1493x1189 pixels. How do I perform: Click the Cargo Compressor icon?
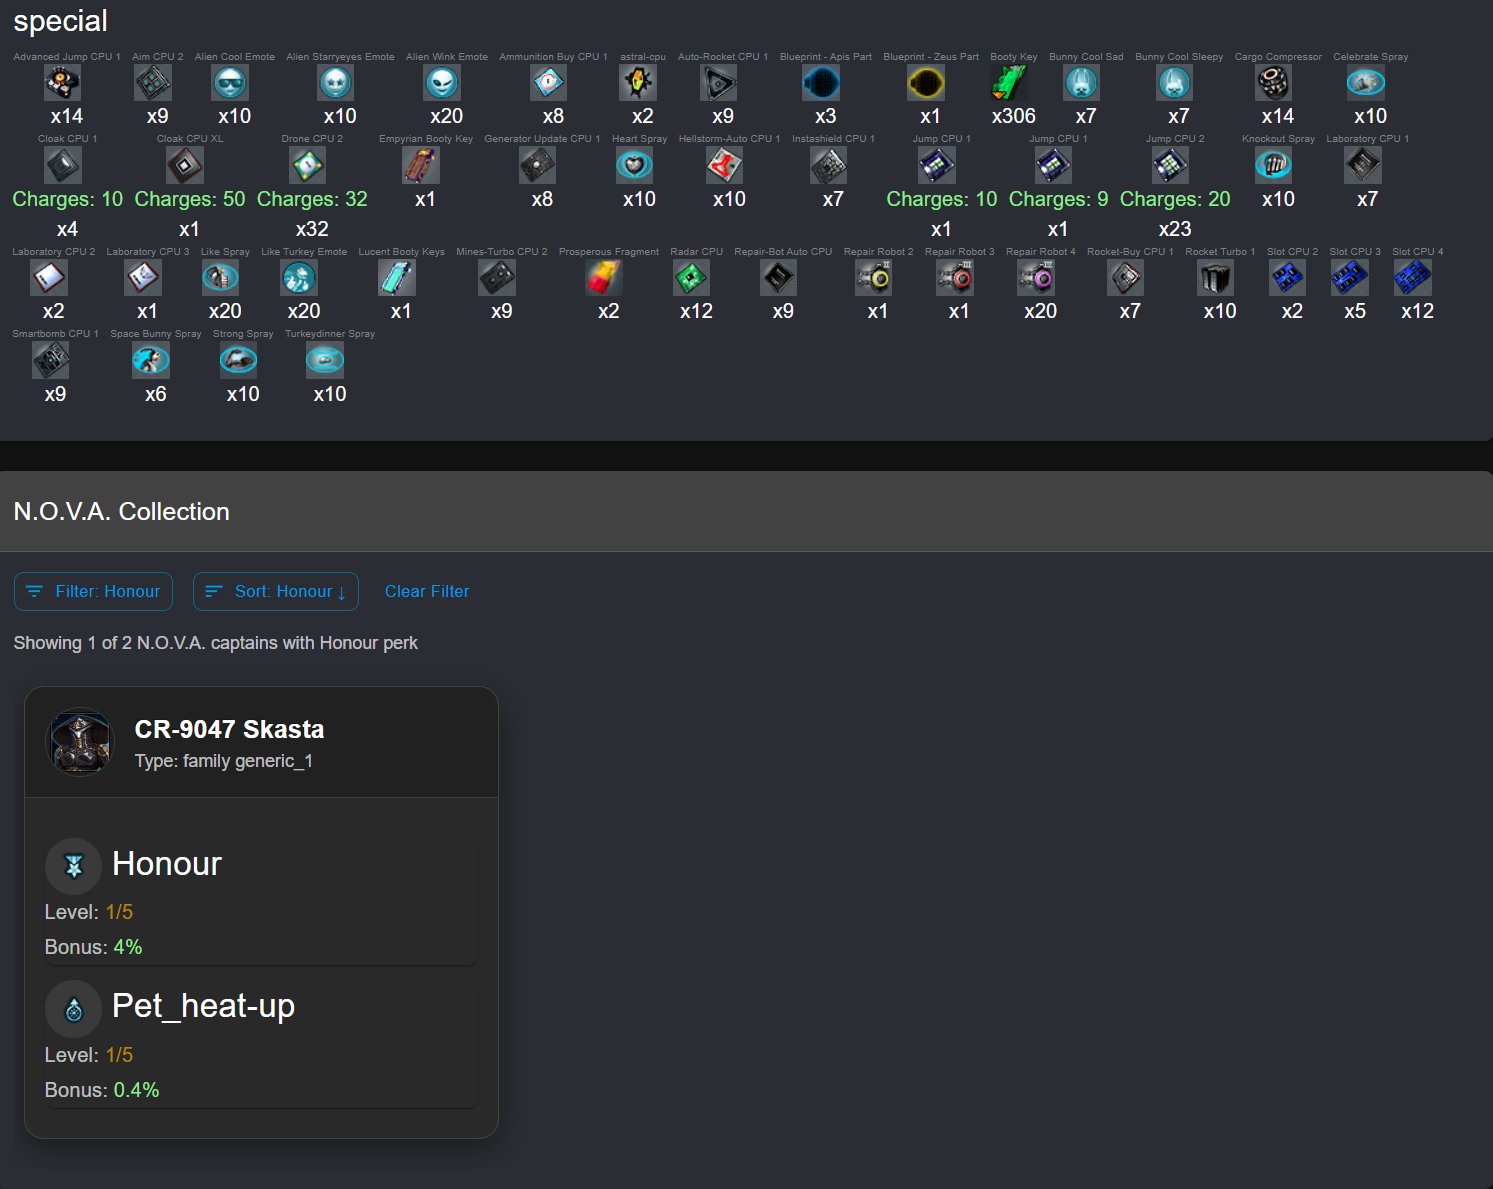[1274, 83]
